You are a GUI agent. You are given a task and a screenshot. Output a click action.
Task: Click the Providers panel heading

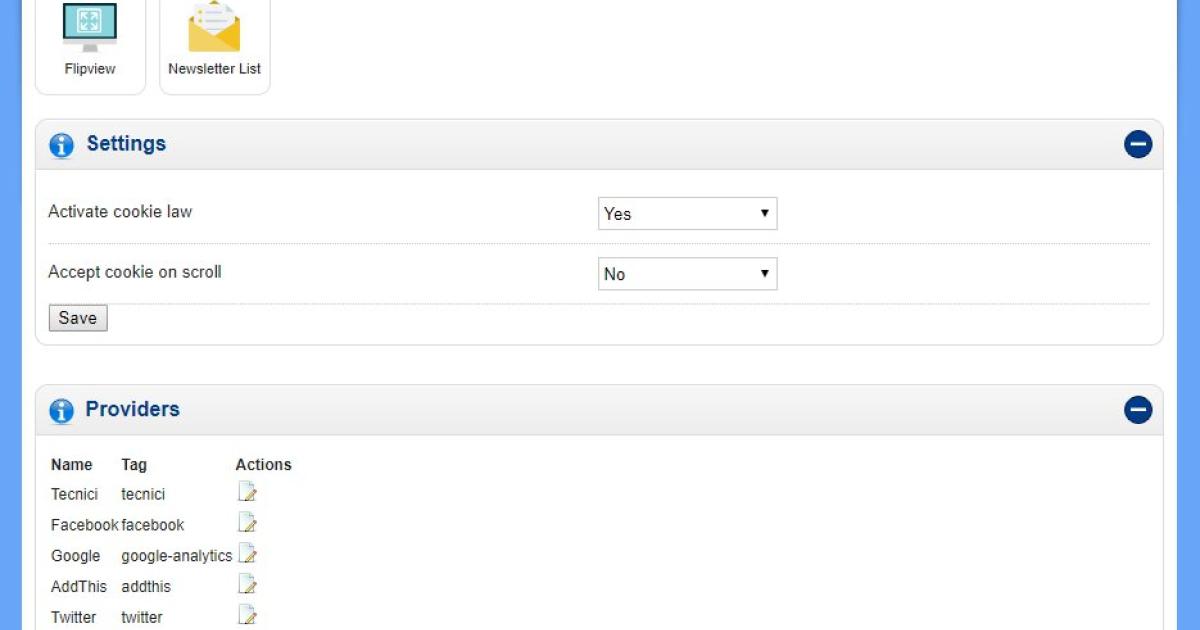(x=132, y=409)
